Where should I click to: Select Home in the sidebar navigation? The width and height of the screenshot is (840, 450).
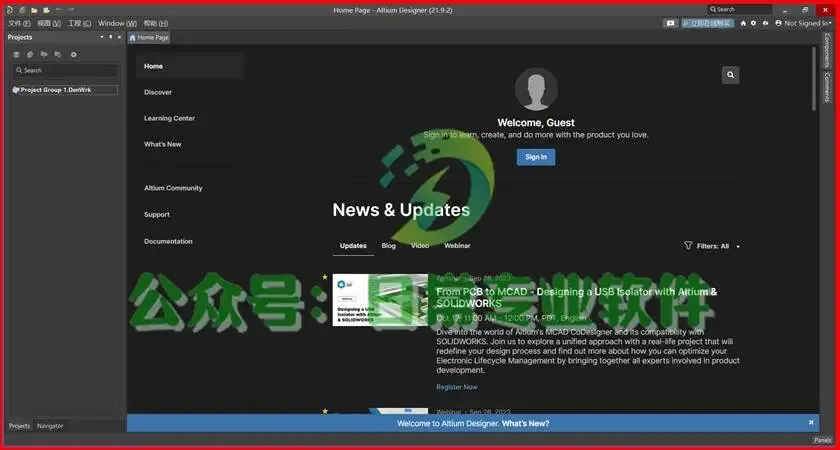(190, 66)
